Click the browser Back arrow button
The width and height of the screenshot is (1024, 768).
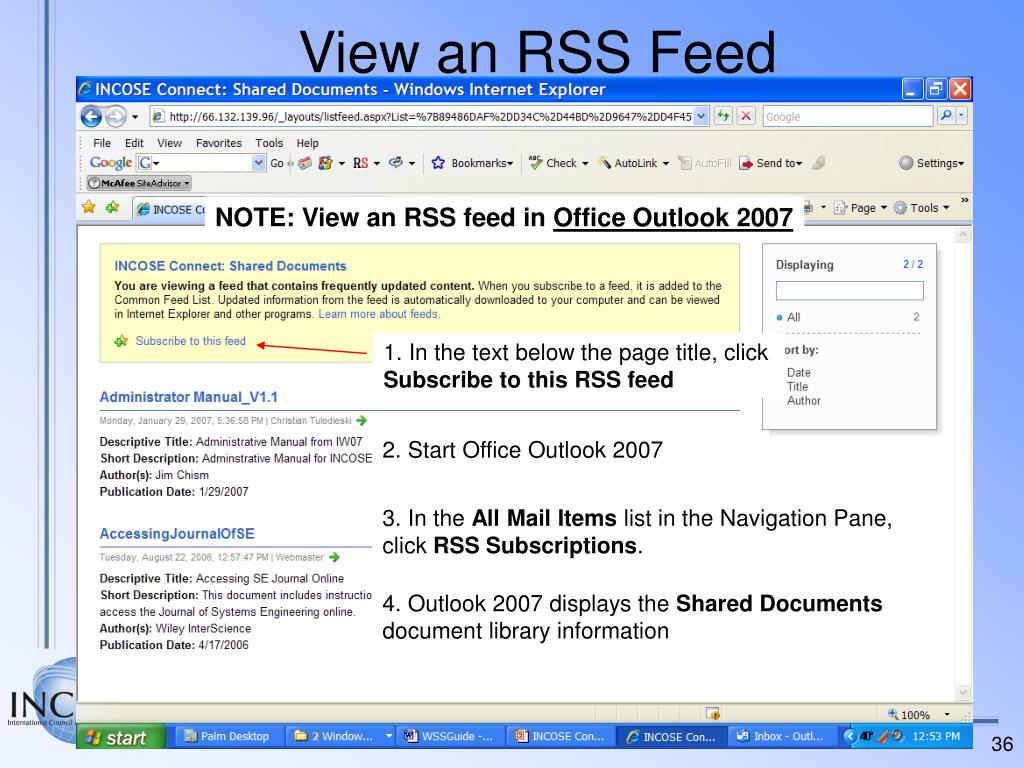(91, 117)
